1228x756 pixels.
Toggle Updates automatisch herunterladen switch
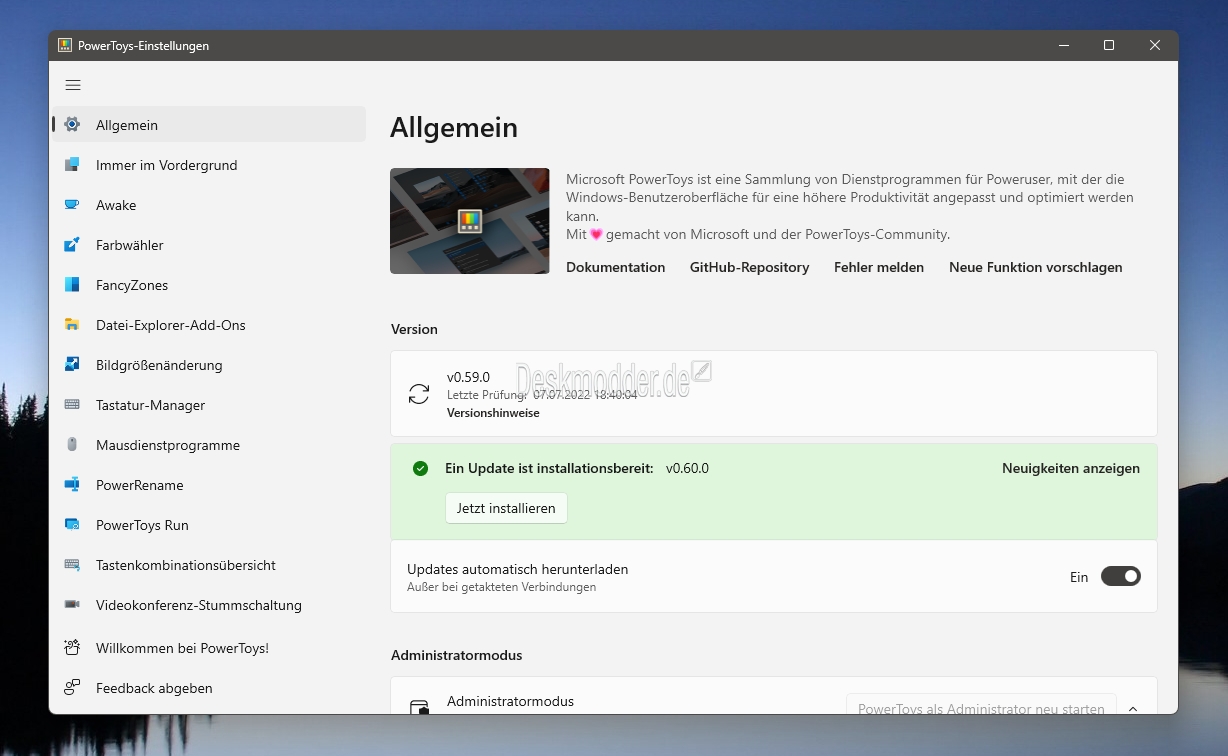tap(1121, 576)
